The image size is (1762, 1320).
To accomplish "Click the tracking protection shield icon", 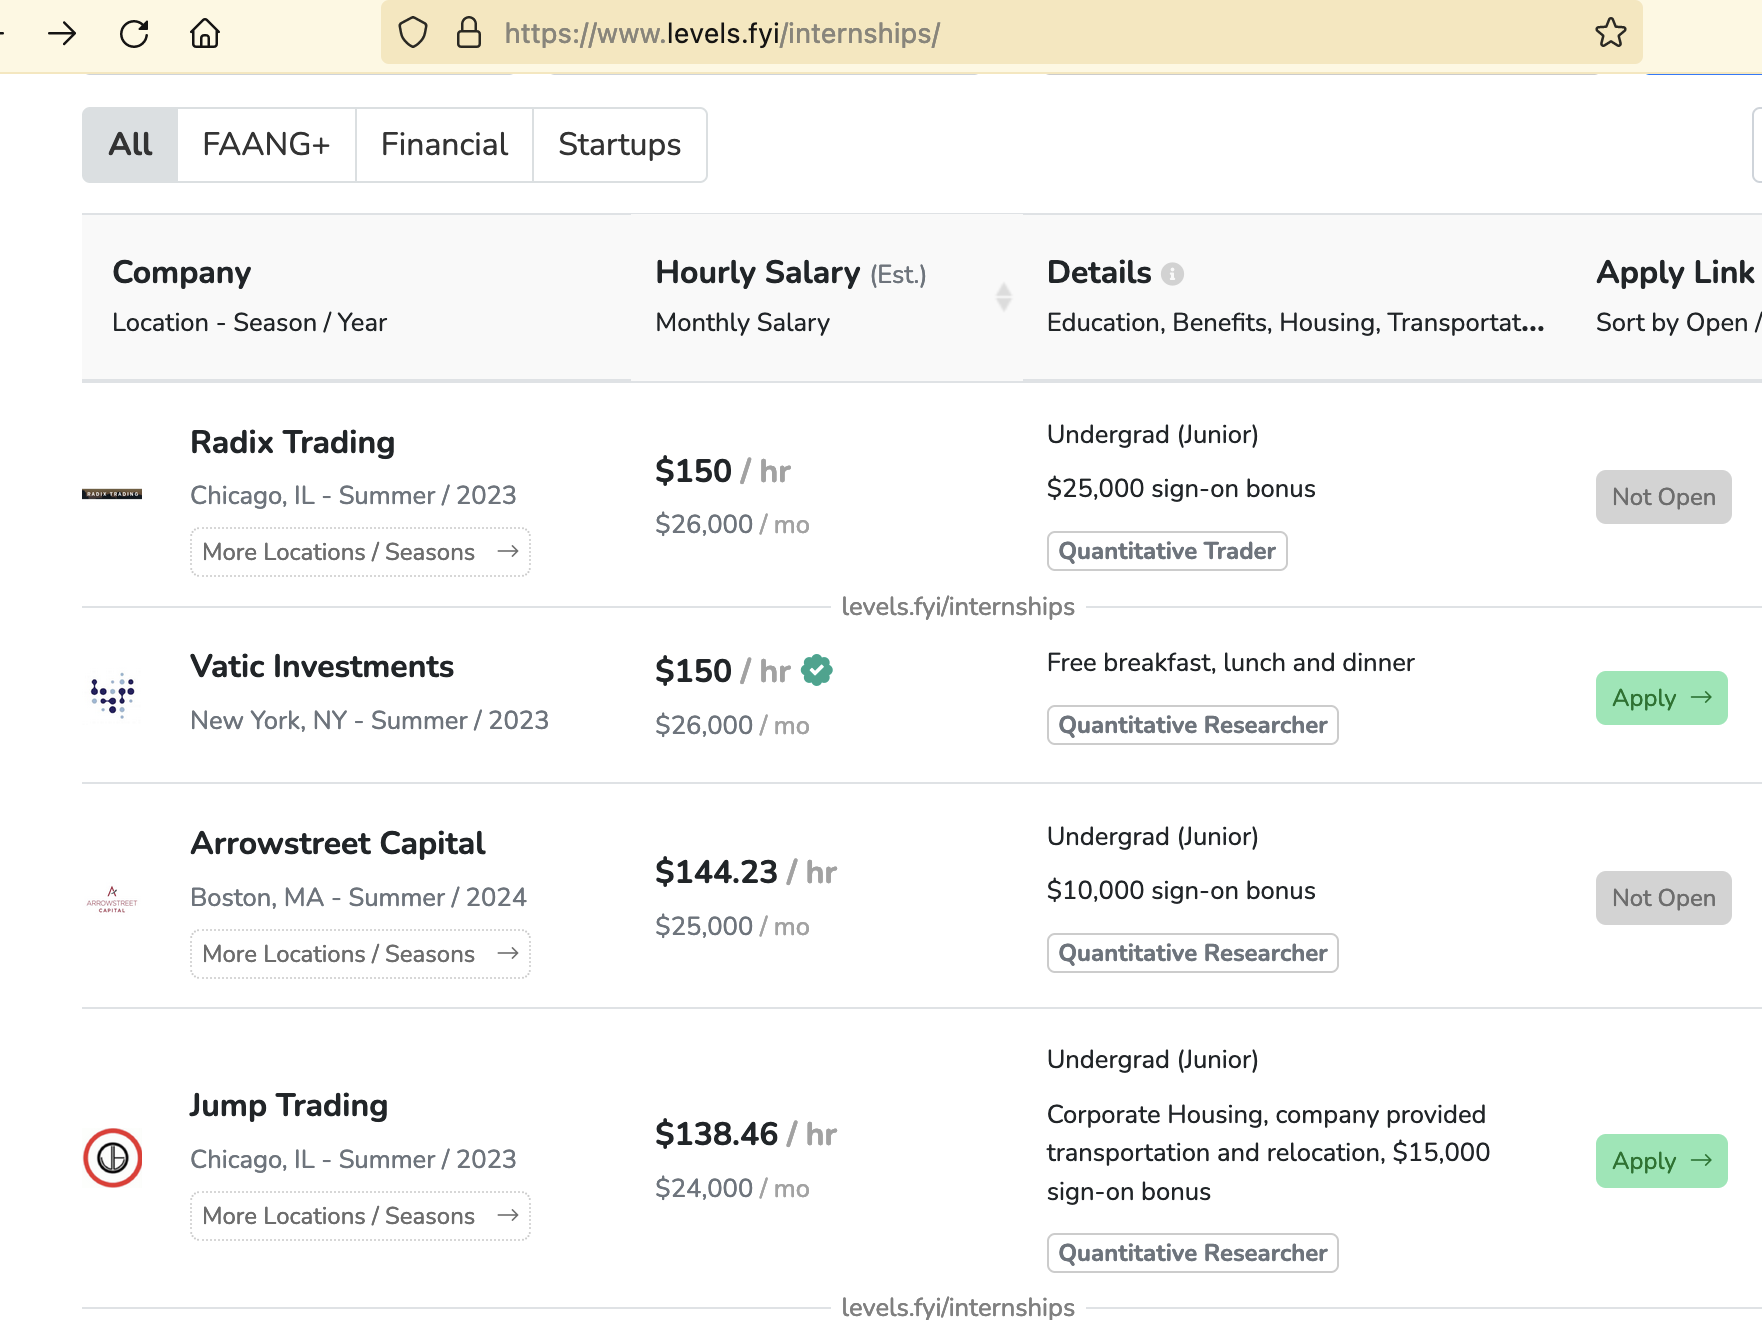I will click(x=413, y=33).
